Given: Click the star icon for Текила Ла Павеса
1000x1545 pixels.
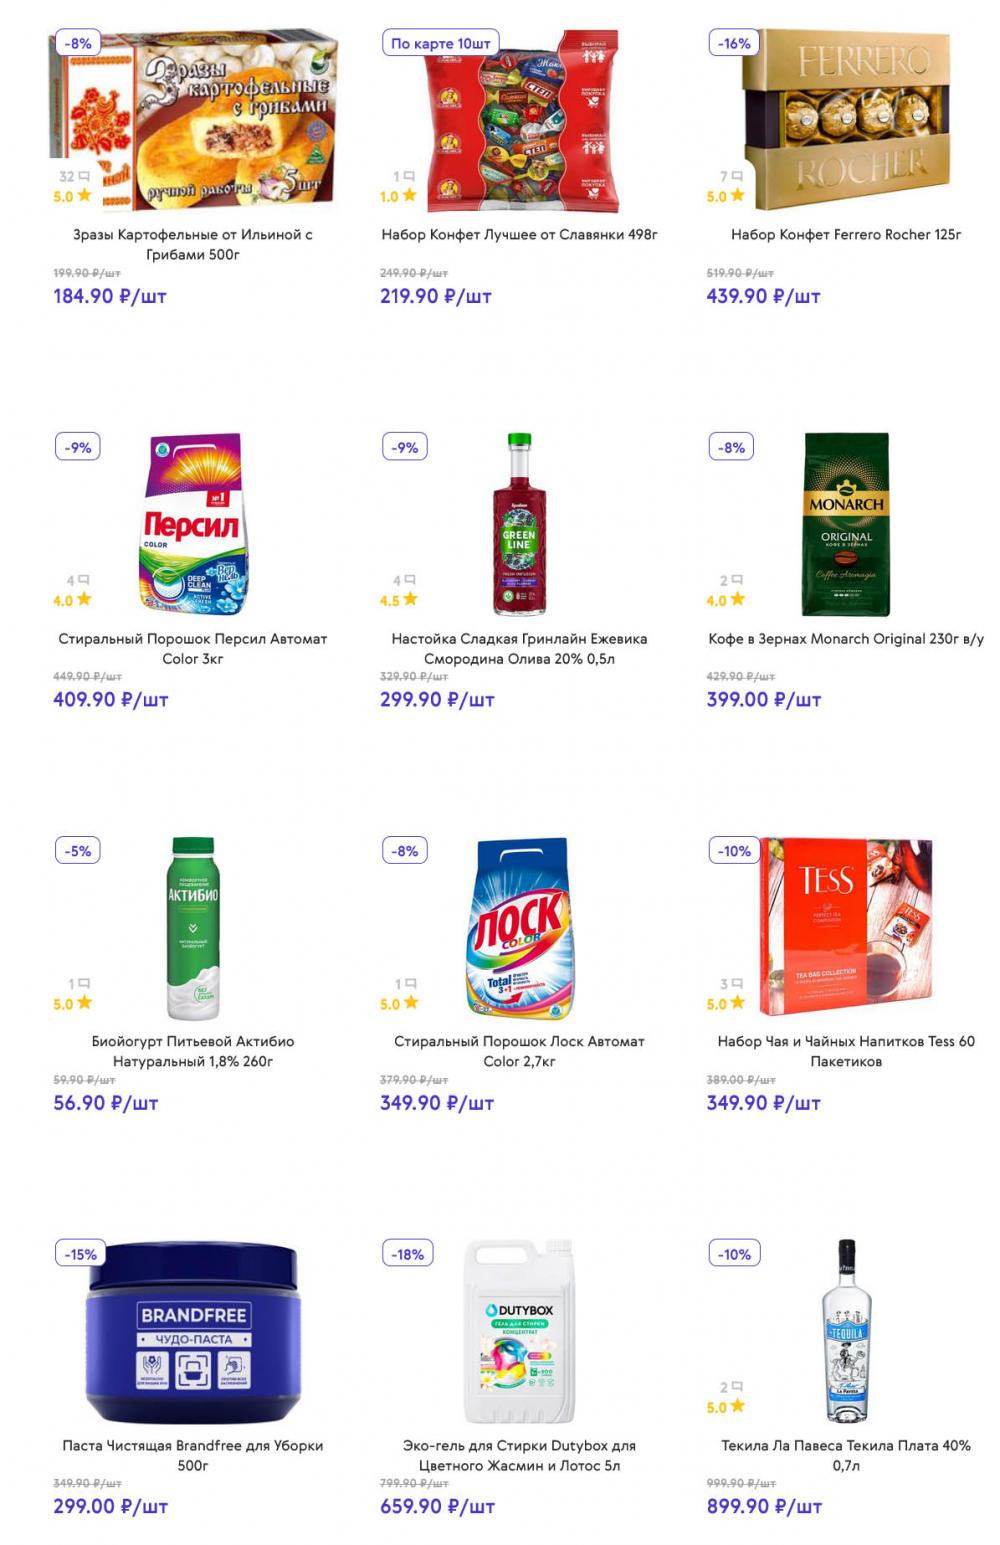Looking at the screenshot, I should 738,1407.
